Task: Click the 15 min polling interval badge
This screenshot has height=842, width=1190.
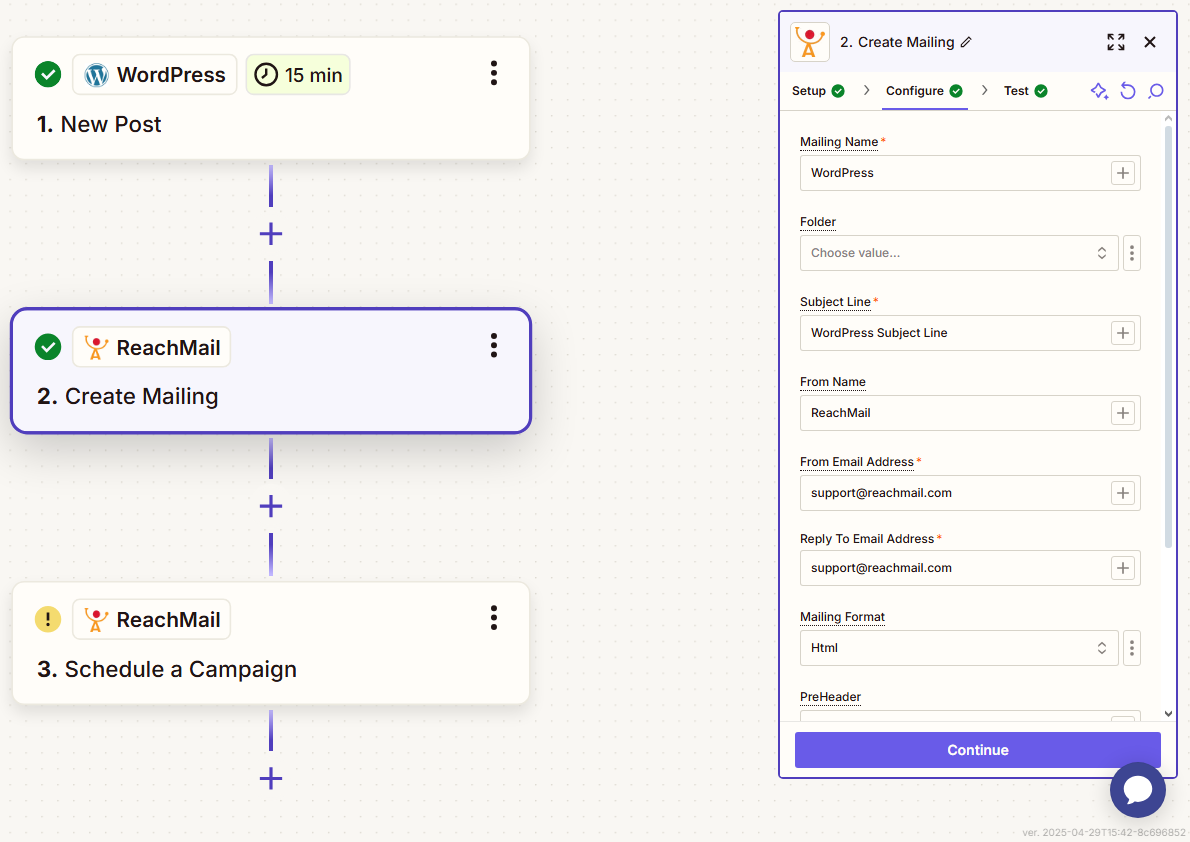Action: (x=298, y=74)
